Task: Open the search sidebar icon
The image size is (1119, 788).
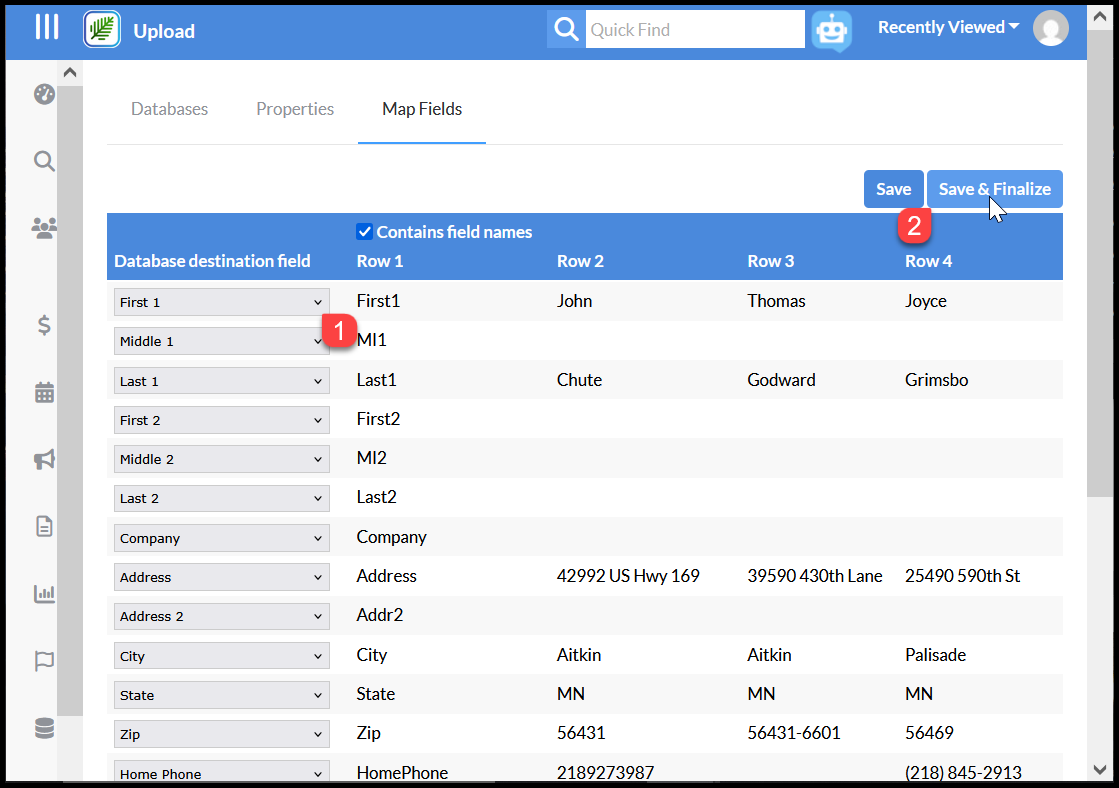Action: pyautogui.click(x=44, y=161)
